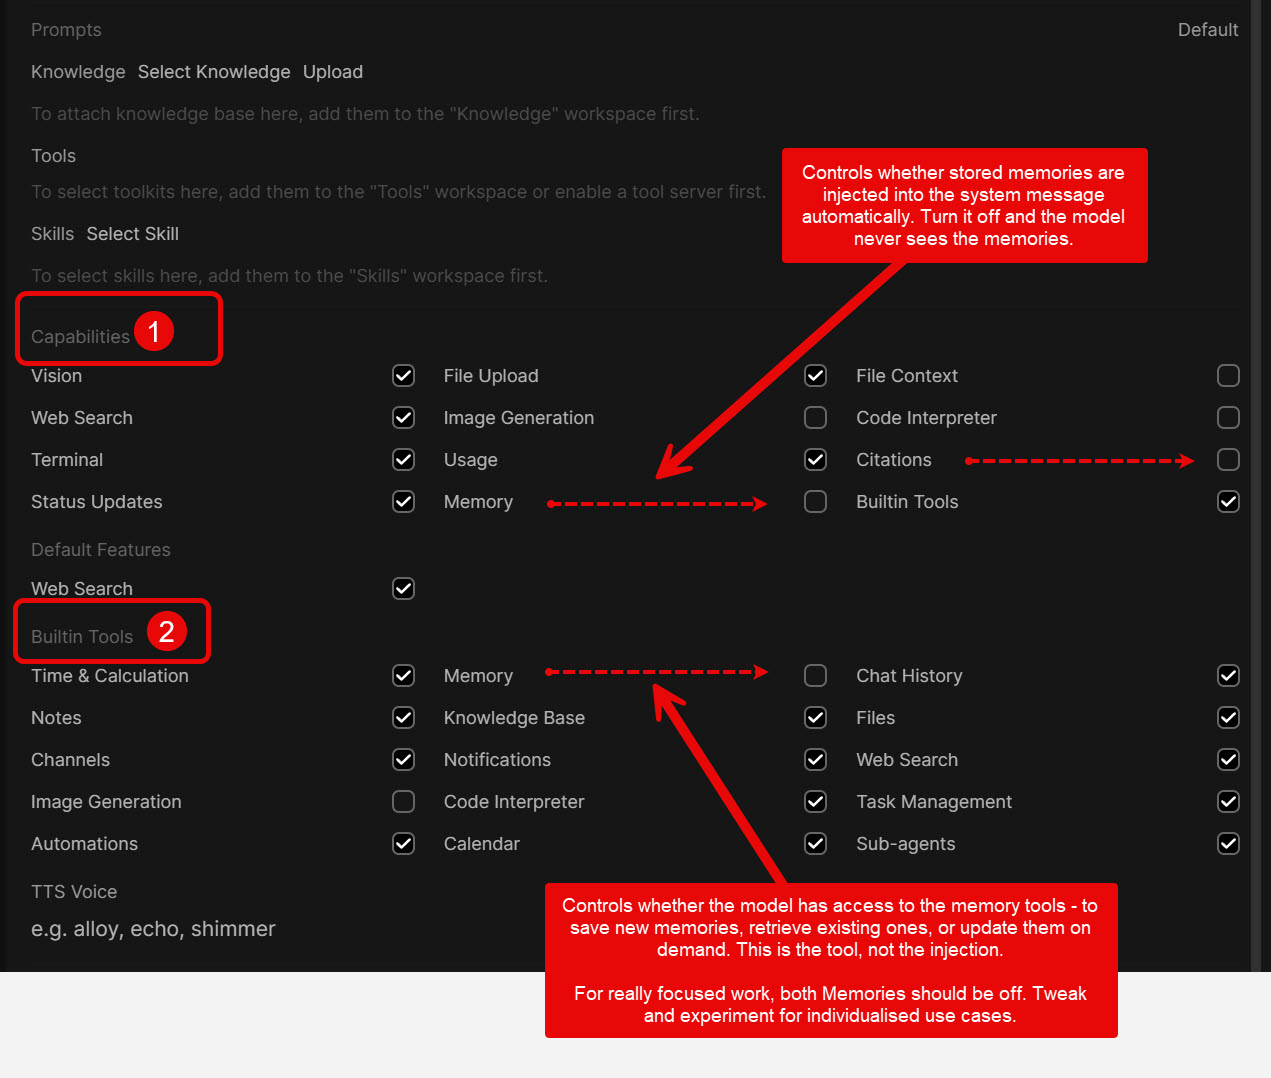The image size is (1271, 1078).
Task: Enable the Memory builtin tool checkbox
Action: pos(816,676)
